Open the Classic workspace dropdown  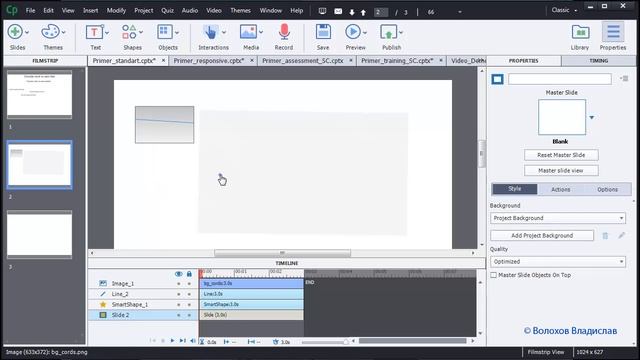(x=564, y=10)
